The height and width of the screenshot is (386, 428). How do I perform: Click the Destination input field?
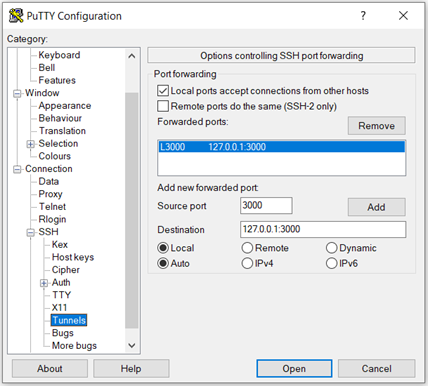click(x=323, y=229)
